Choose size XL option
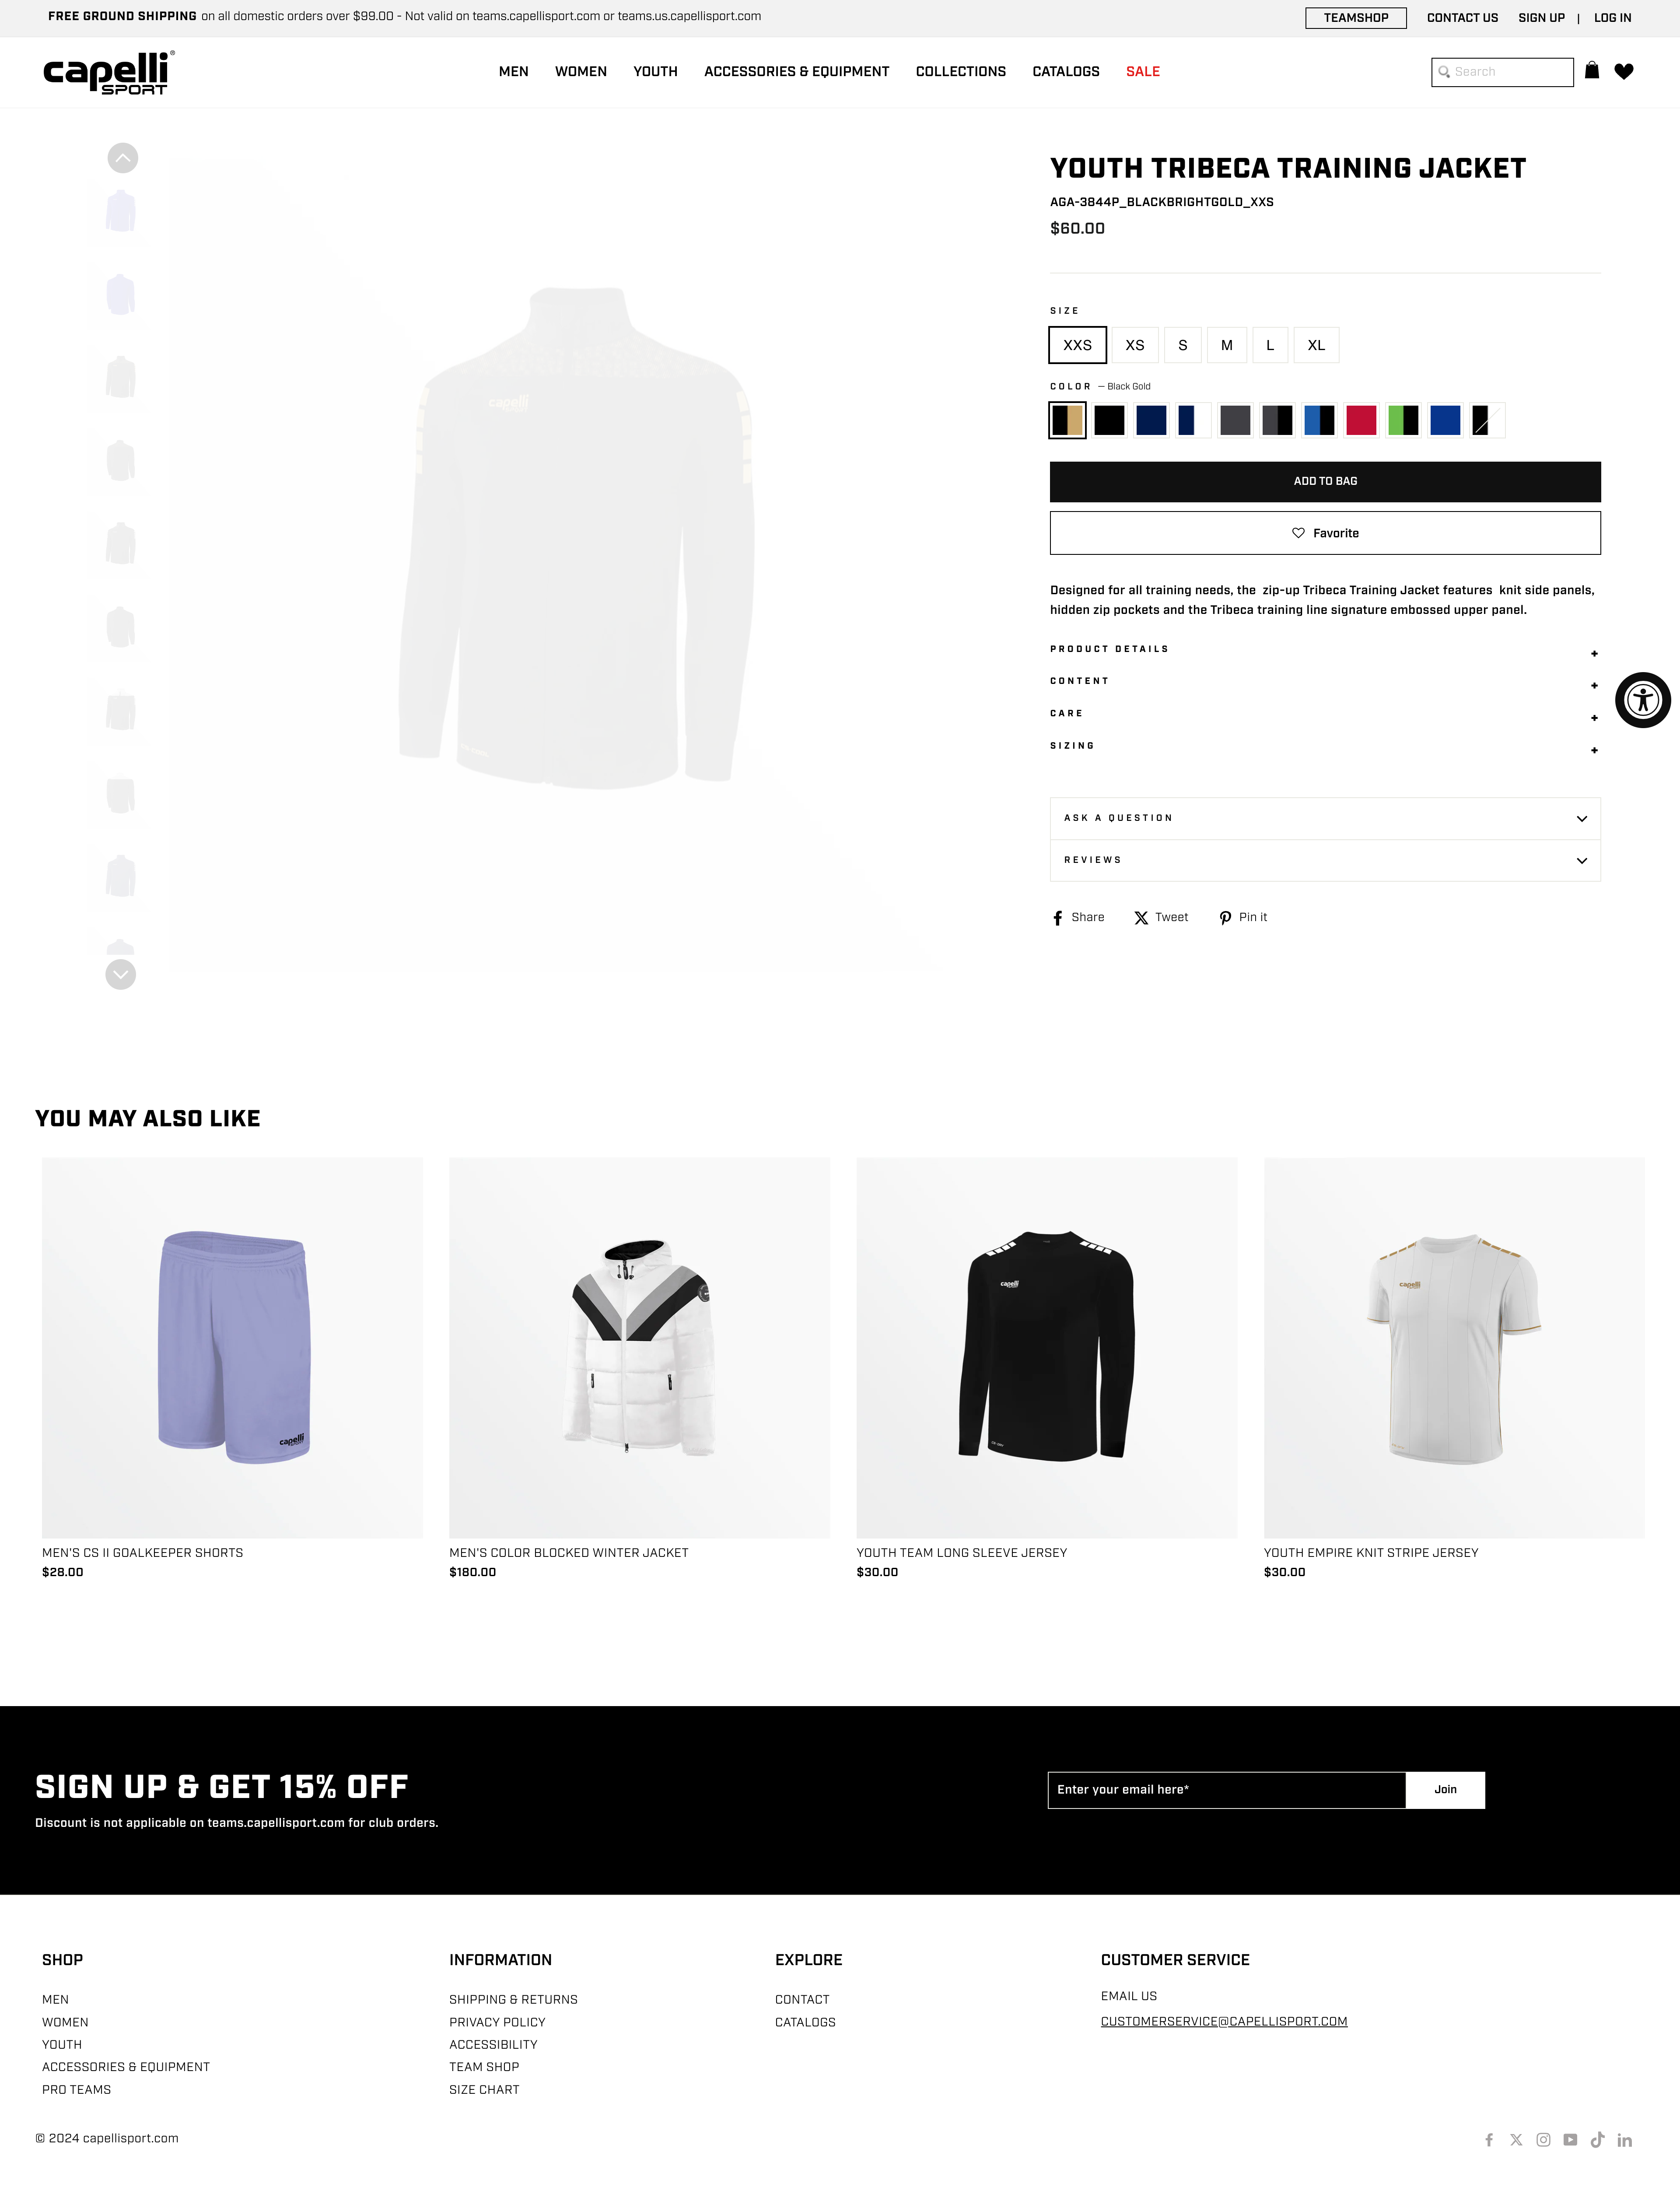The width and height of the screenshot is (1680, 2201). coord(1316,345)
